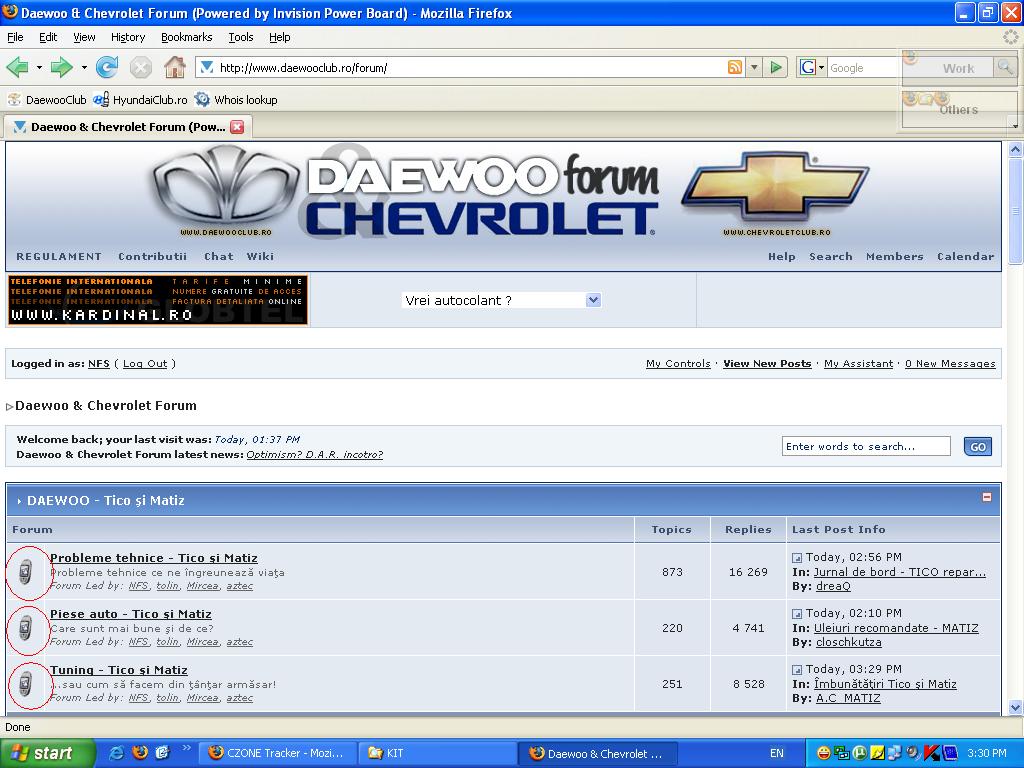1024x768 pixels.
Task: Collapse the DAEWOO - Tico și Matiz category
Action: 987,497
